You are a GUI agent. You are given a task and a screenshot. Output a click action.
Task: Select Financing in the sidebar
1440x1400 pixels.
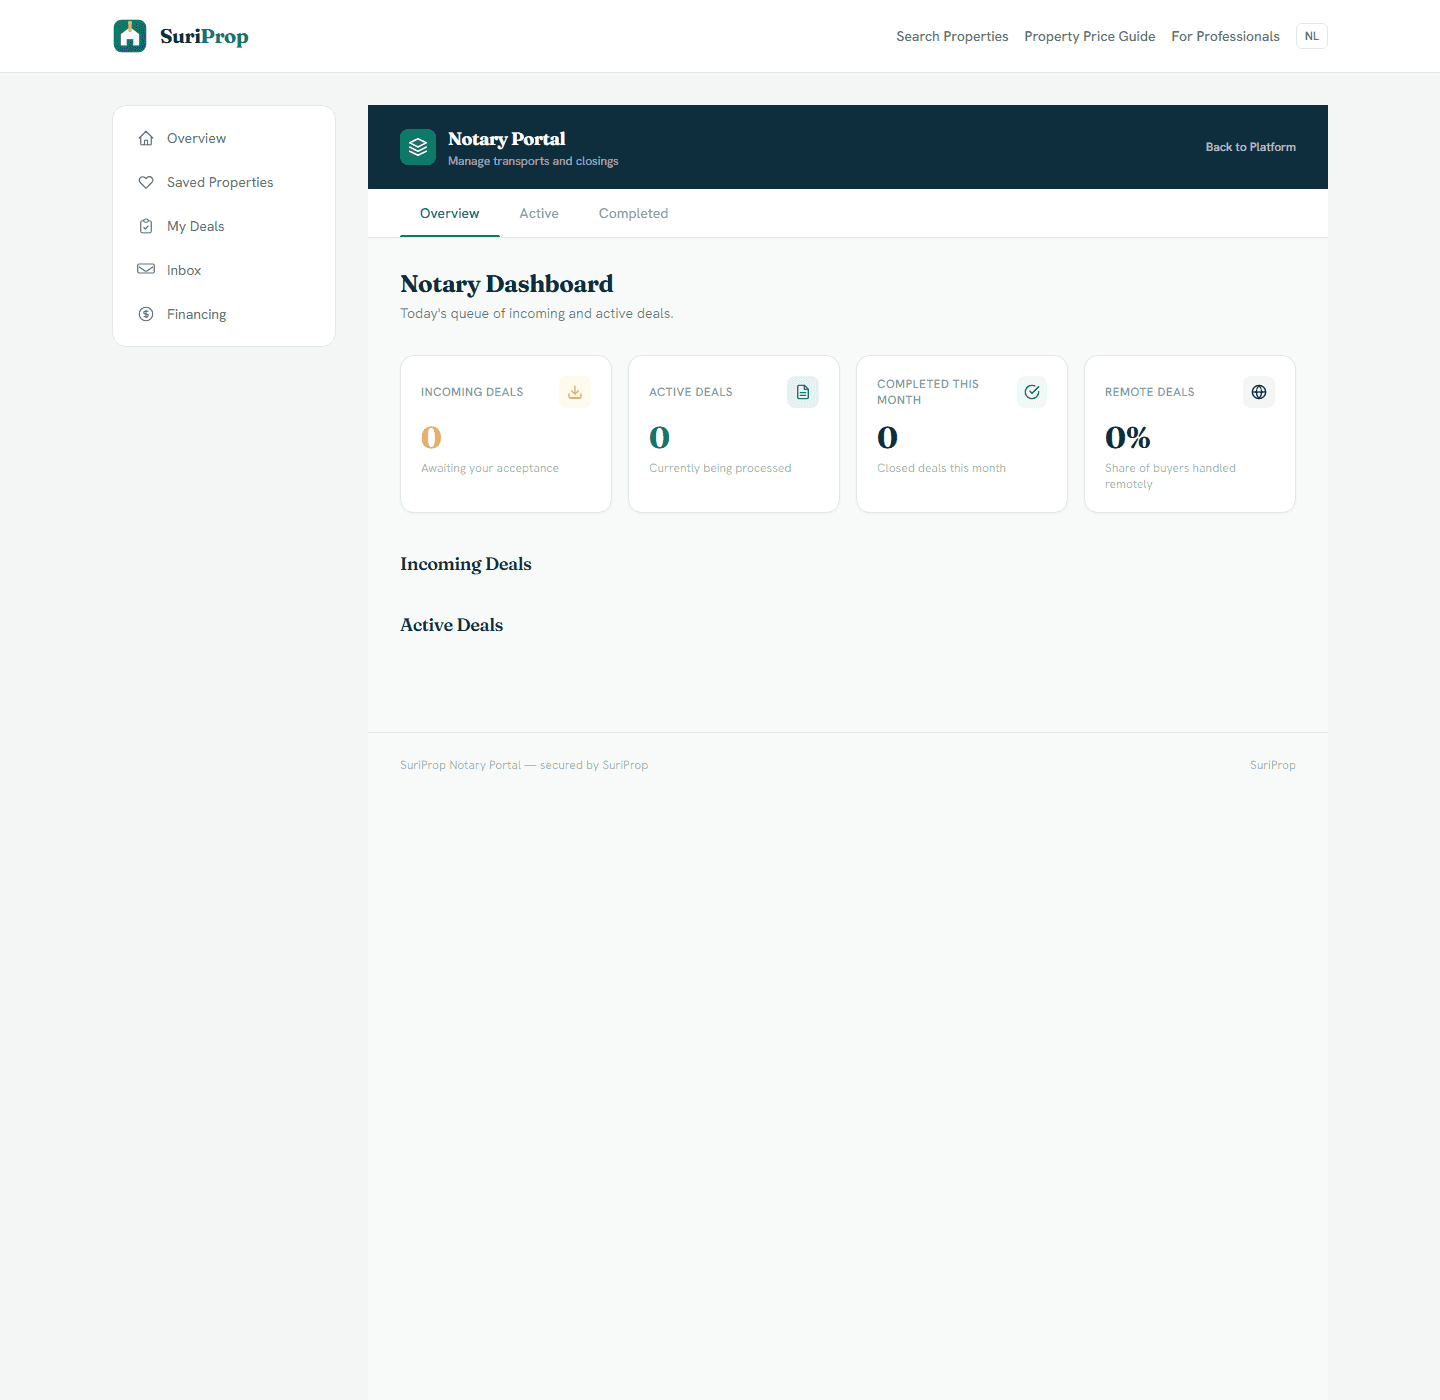pyautogui.click(x=224, y=314)
